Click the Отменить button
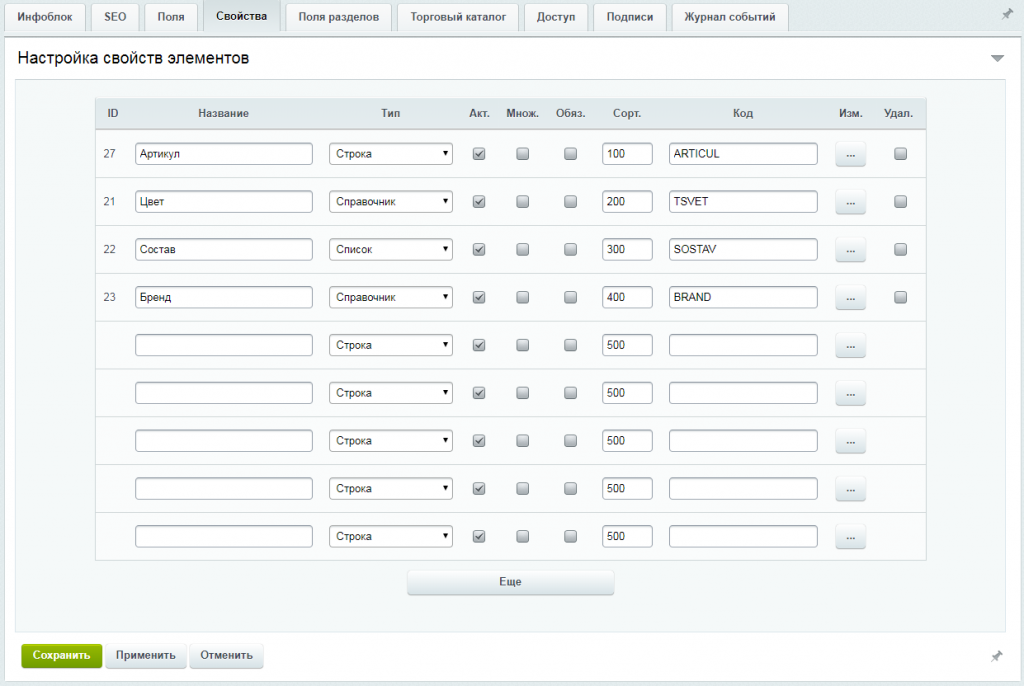 click(226, 655)
